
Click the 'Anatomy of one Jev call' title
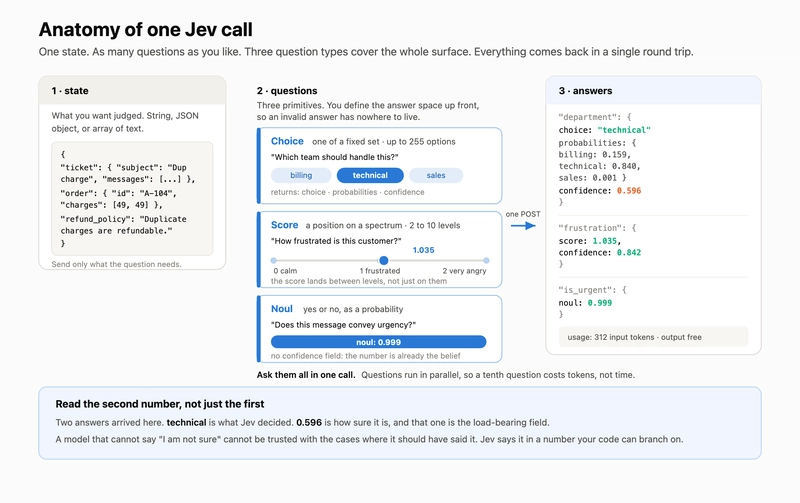(x=146, y=30)
